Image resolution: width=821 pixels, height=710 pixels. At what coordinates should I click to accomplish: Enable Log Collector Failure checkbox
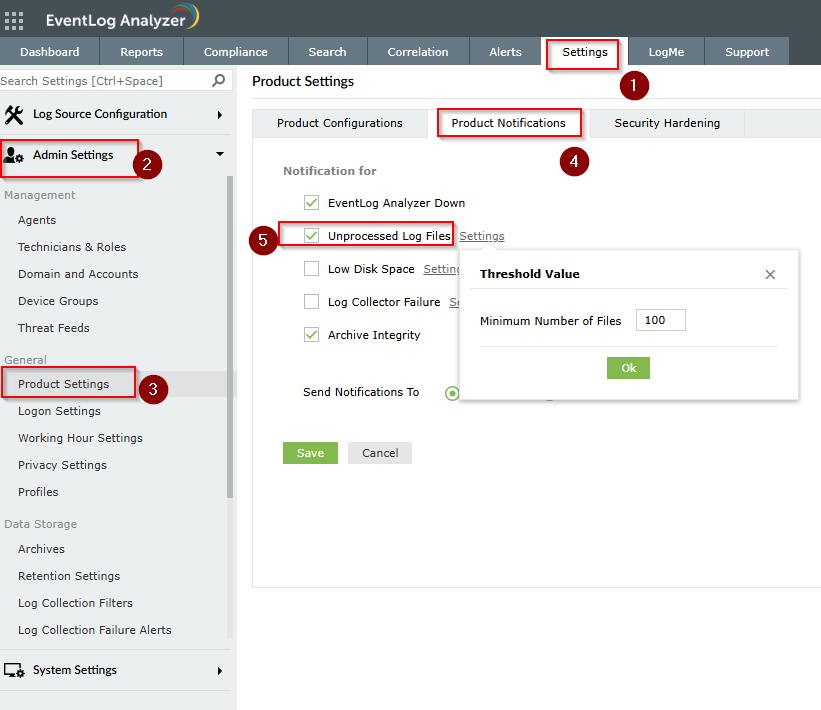(312, 302)
